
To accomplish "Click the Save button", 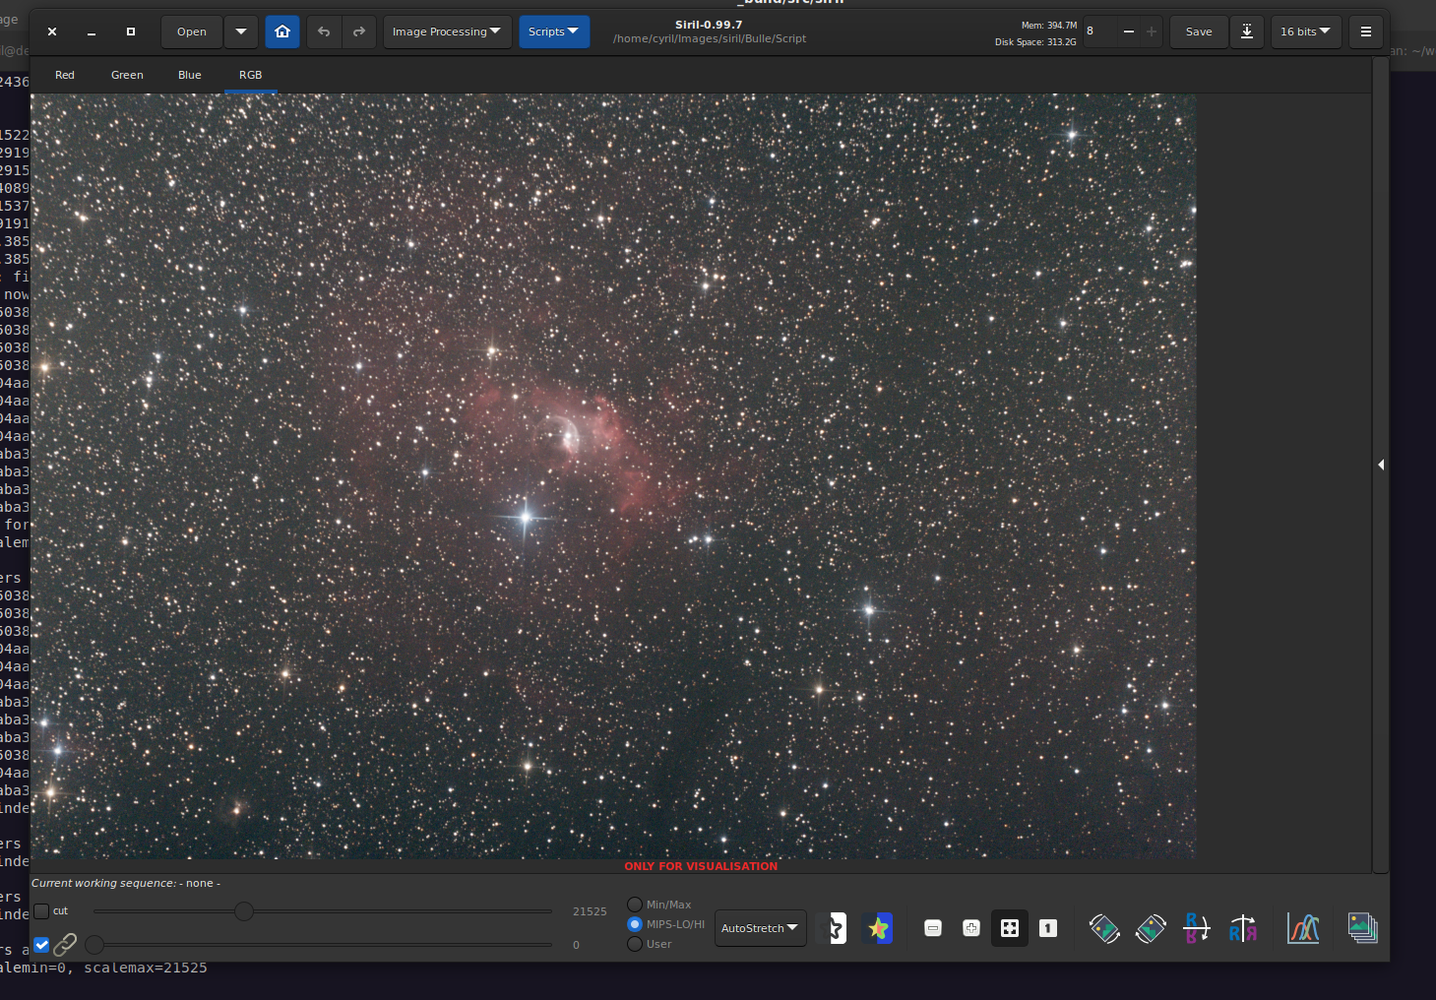I will [x=1199, y=32].
